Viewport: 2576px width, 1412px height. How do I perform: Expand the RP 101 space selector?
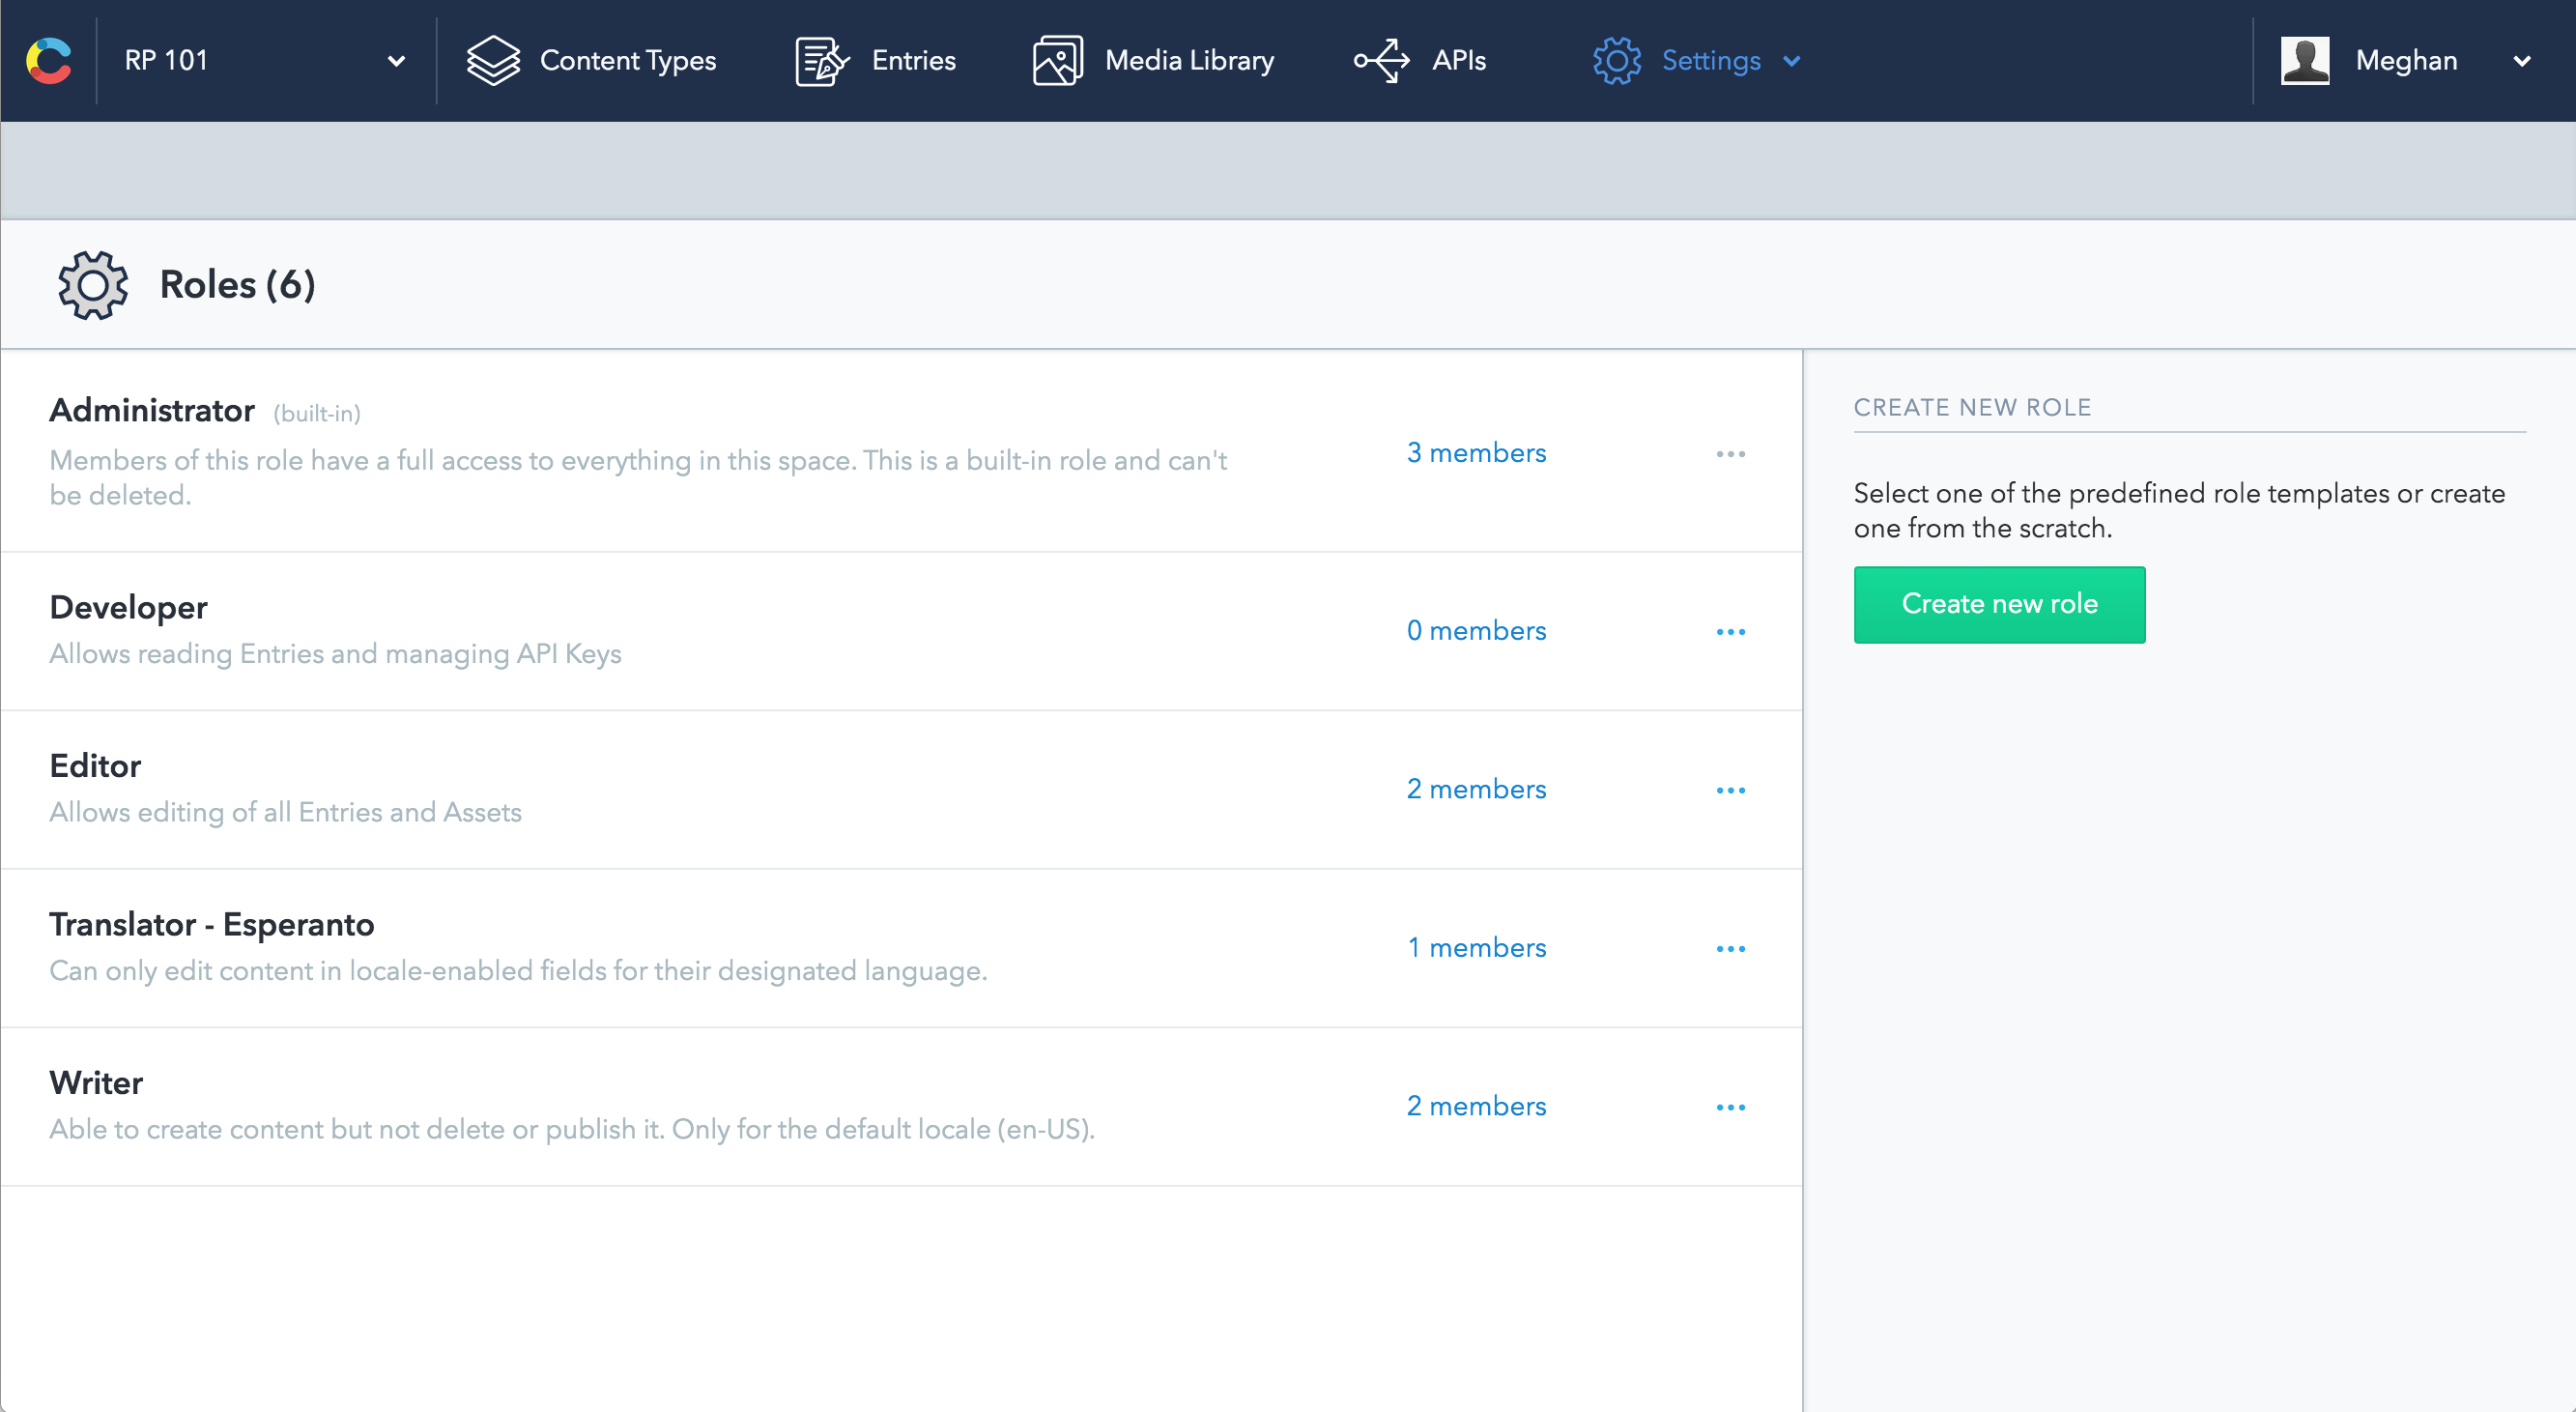point(396,61)
